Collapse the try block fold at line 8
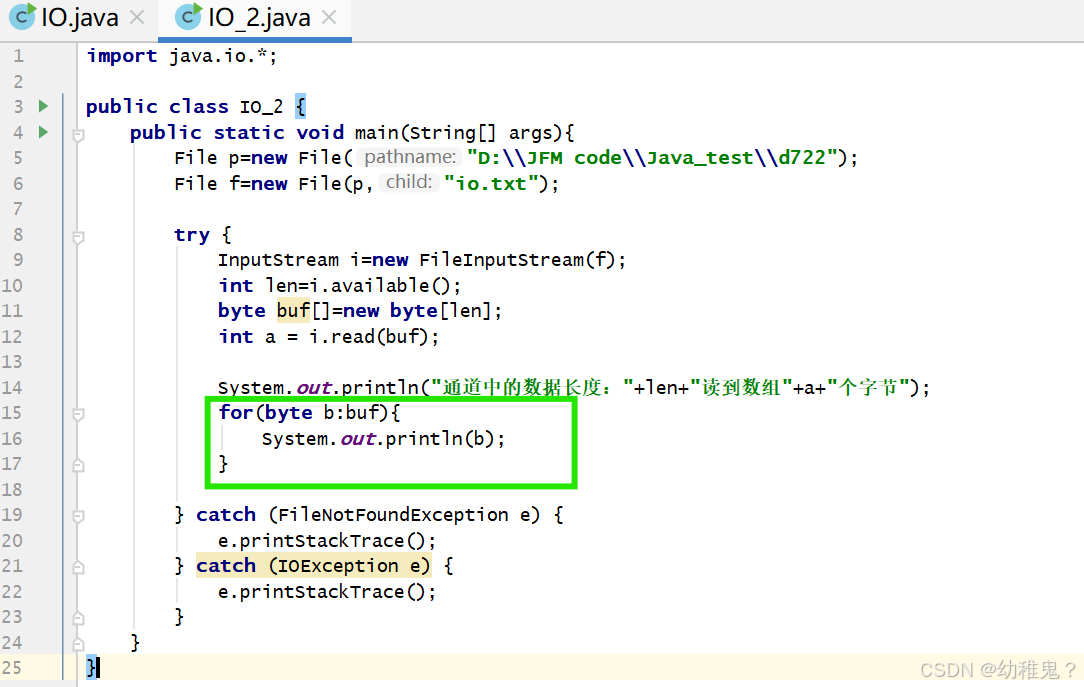Viewport: 1084px width, 687px height. coord(78,237)
